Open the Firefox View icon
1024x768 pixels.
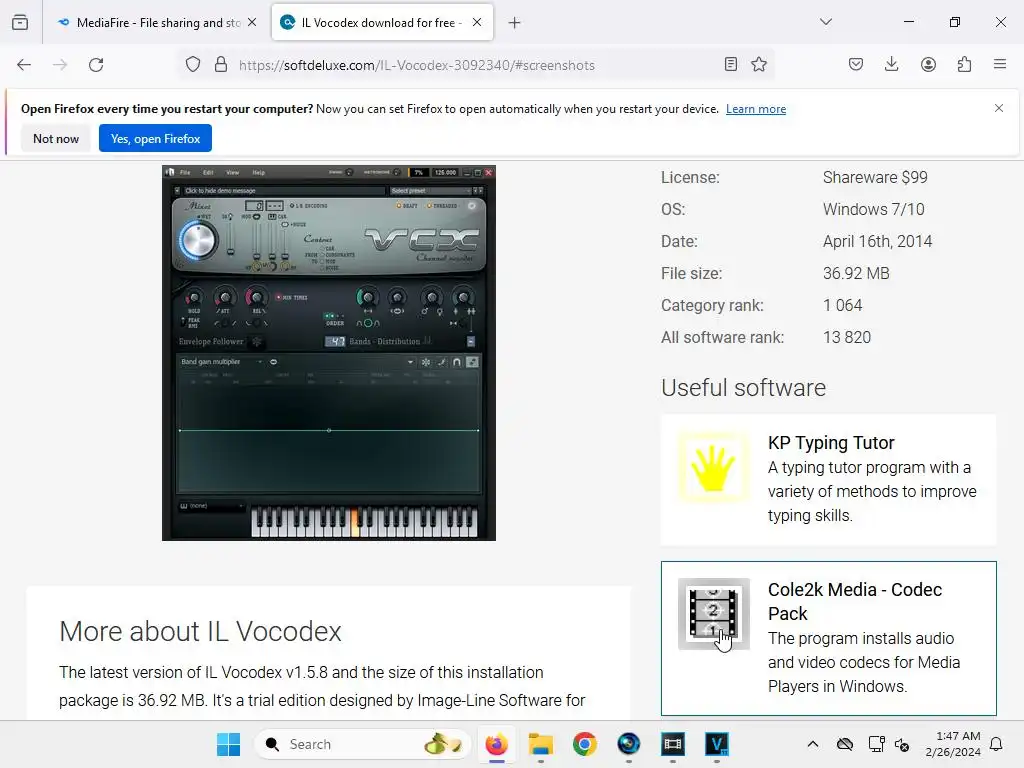point(20,22)
